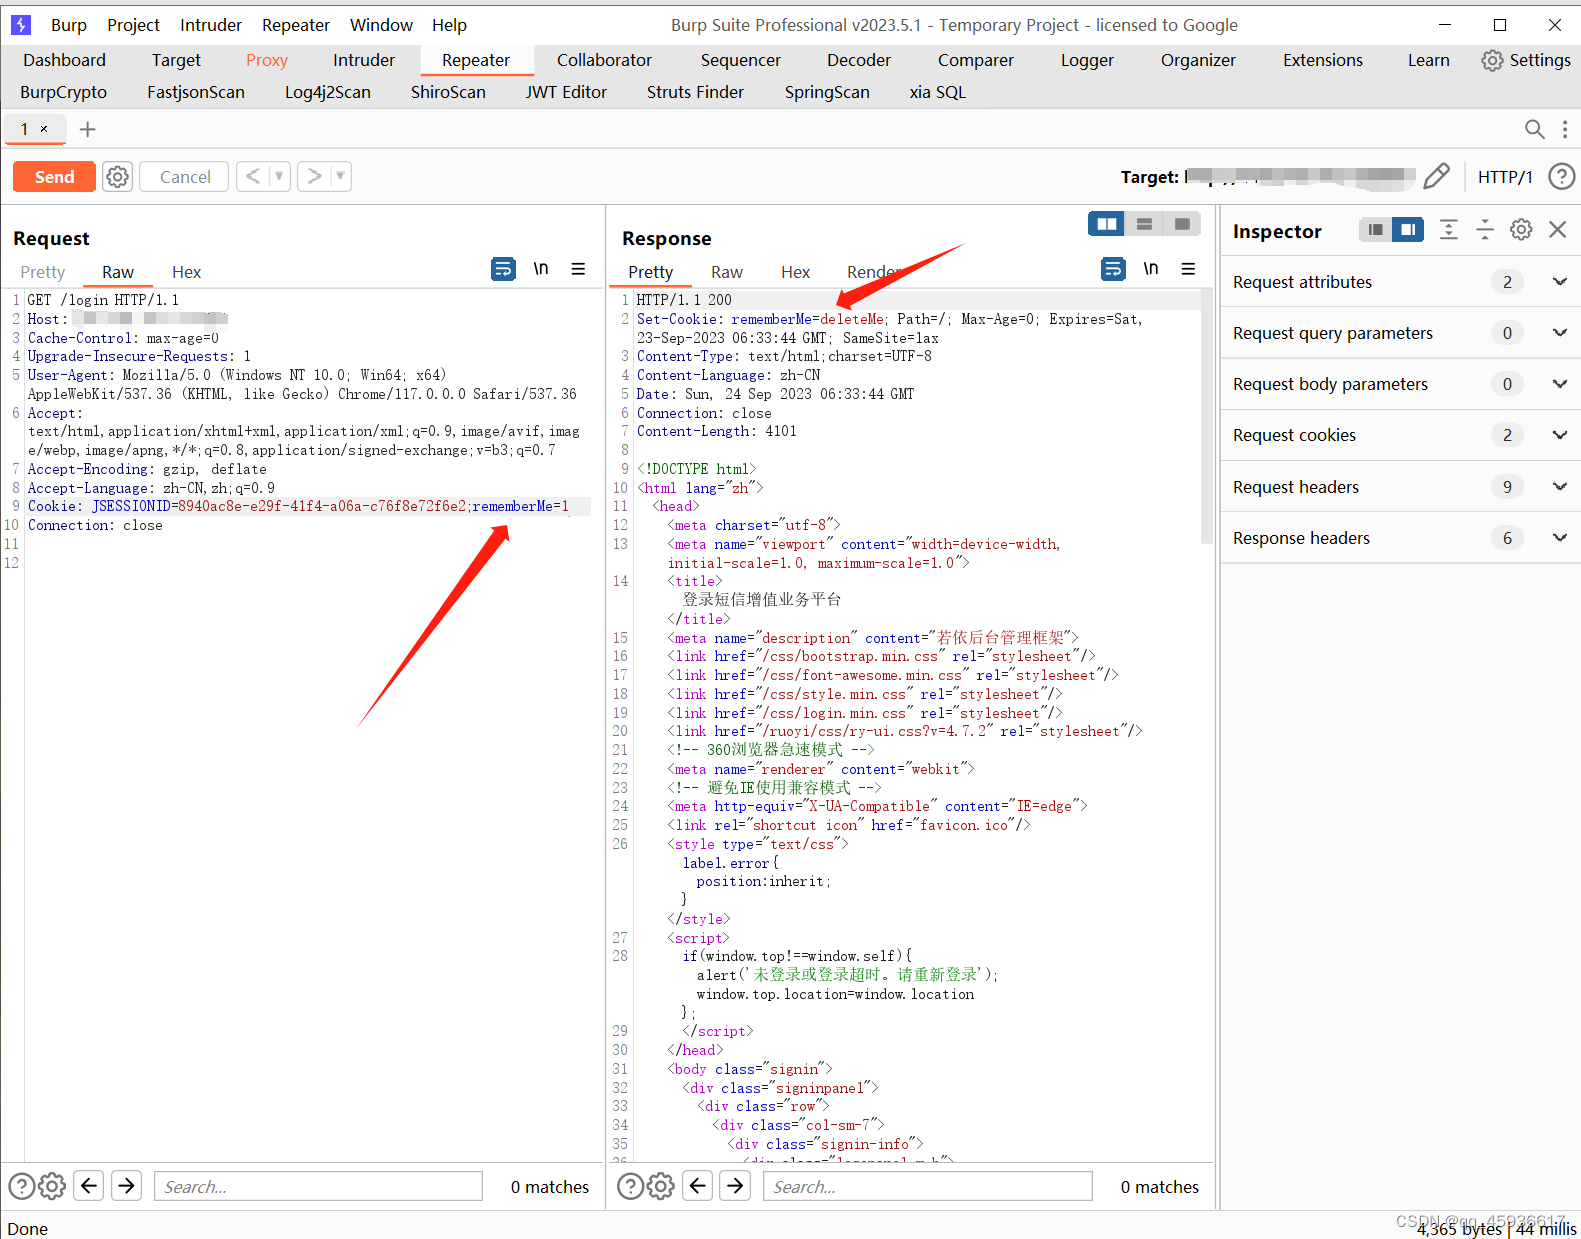Open the Collaborator tool tab
Viewport: 1581px width, 1239px height.
point(604,60)
